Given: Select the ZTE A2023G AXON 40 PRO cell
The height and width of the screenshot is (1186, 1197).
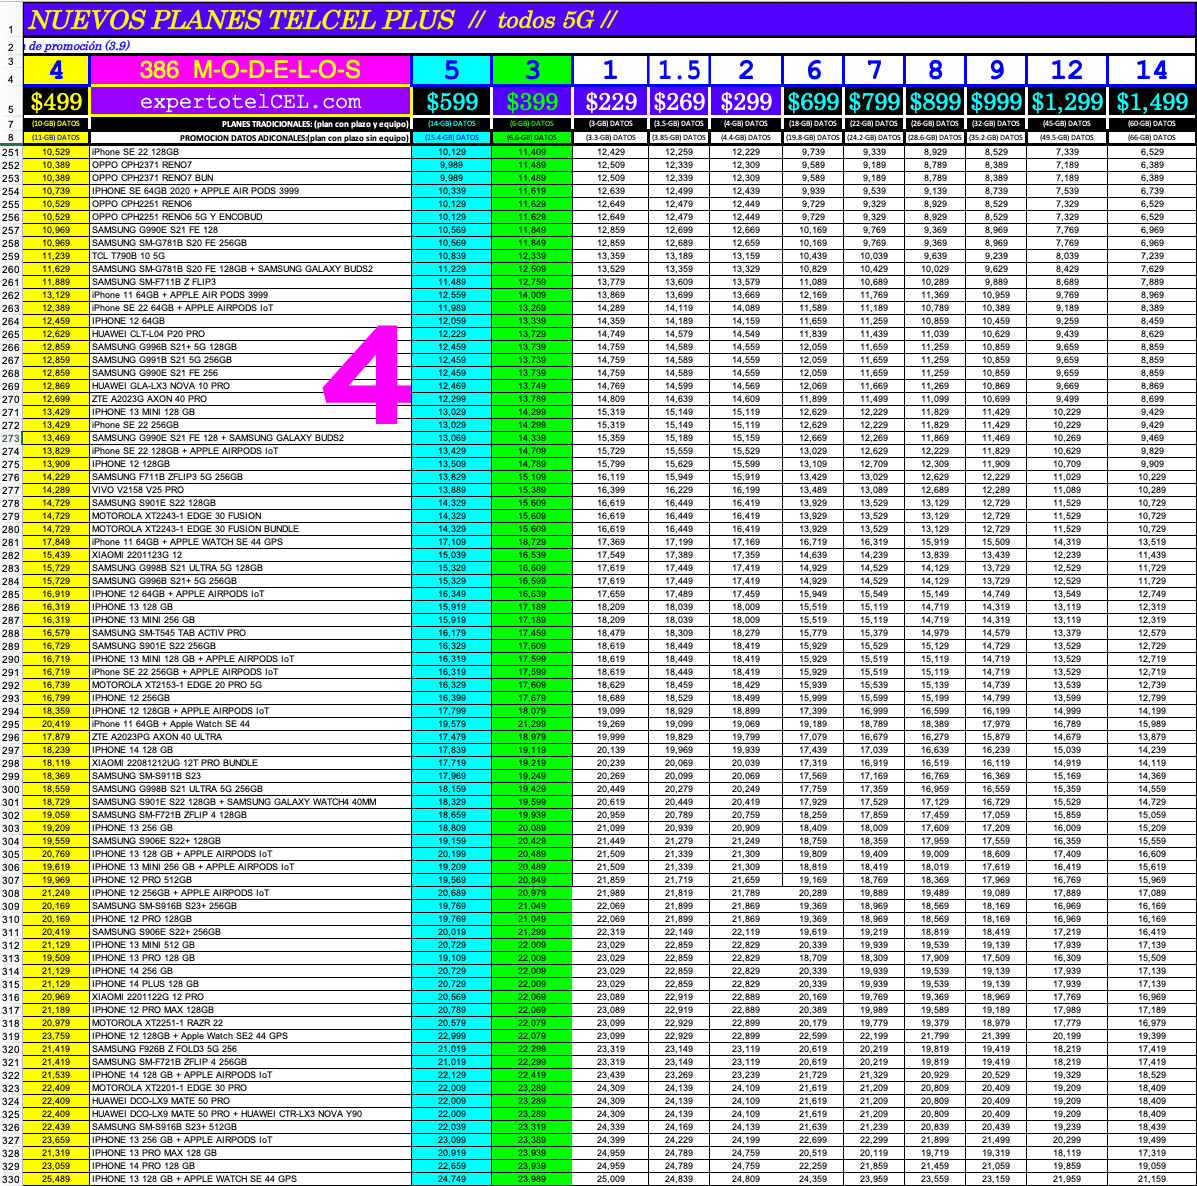Looking at the screenshot, I should (x=250, y=398).
